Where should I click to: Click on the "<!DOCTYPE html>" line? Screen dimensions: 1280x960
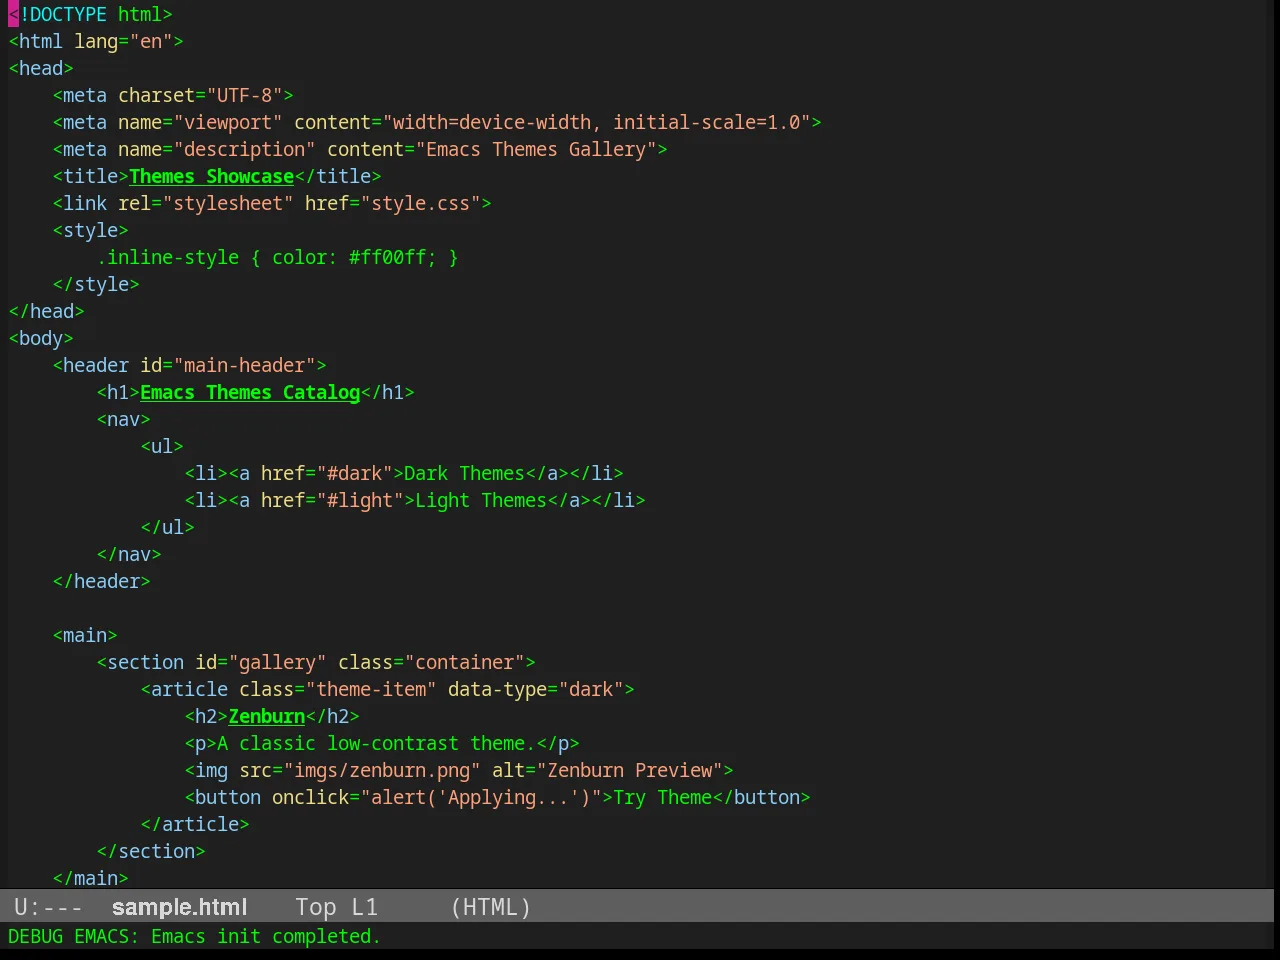click(x=90, y=14)
